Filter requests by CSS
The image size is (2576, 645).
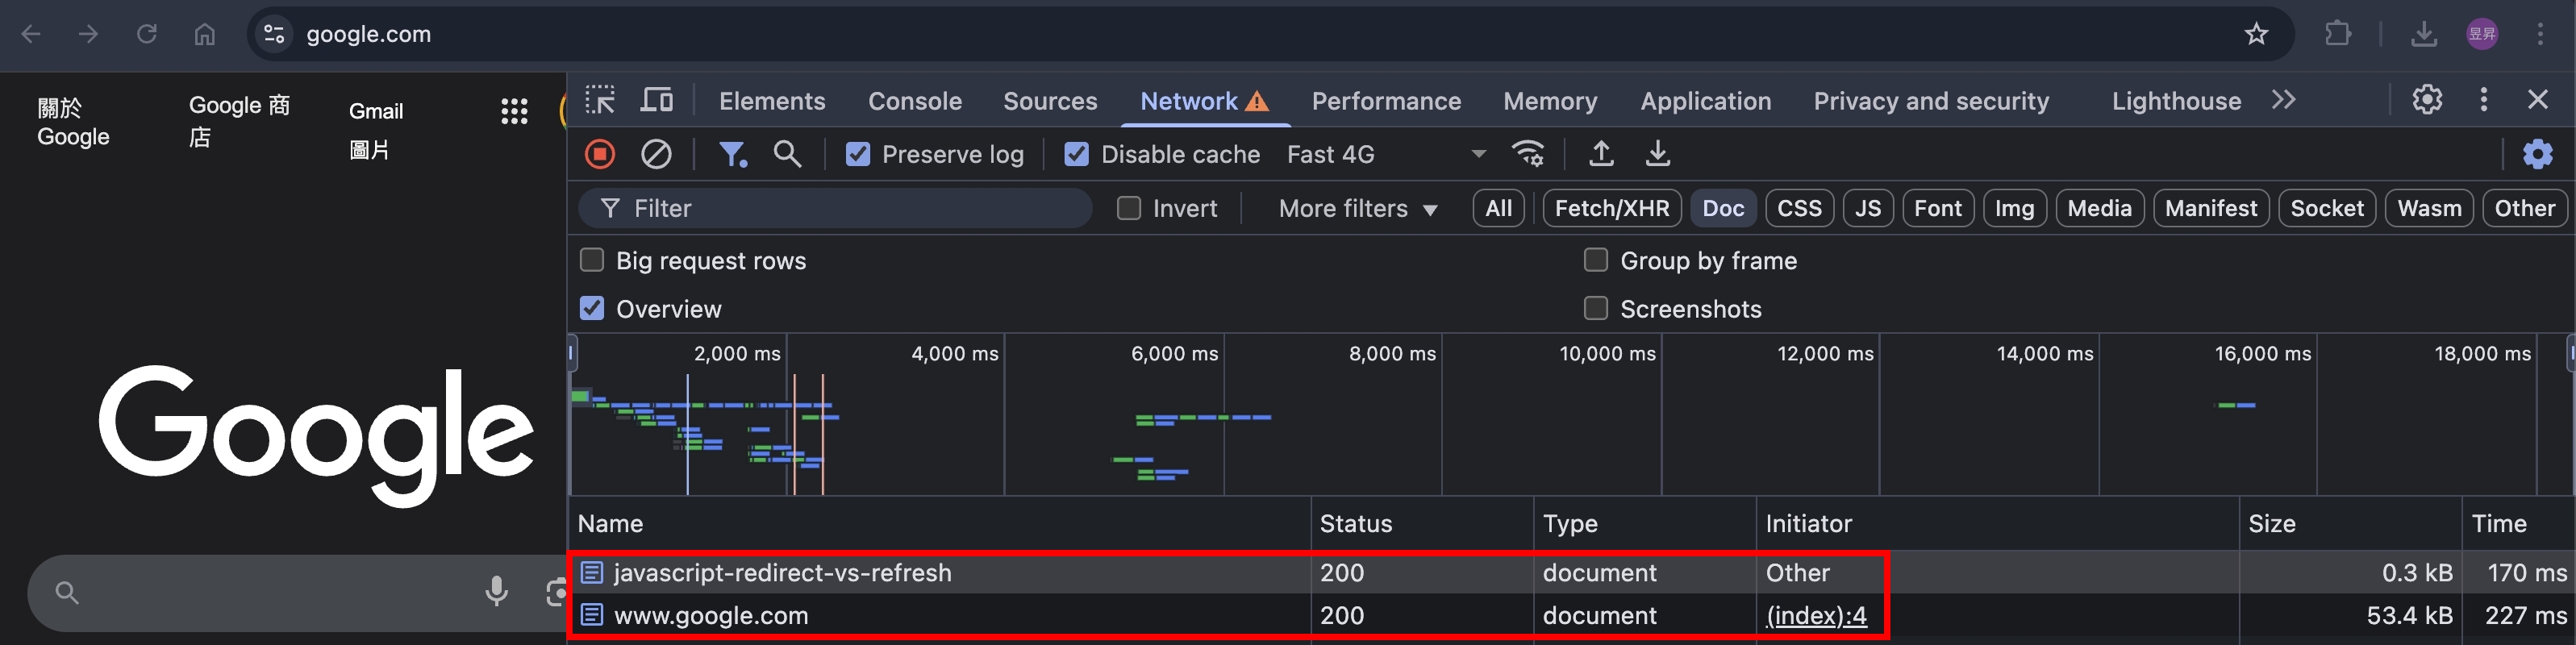tap(1799, 208)
